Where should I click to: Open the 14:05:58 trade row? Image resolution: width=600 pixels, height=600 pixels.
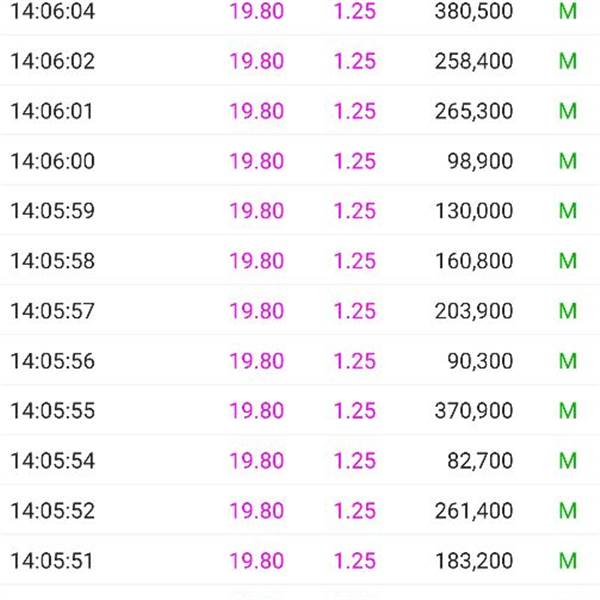300,261
